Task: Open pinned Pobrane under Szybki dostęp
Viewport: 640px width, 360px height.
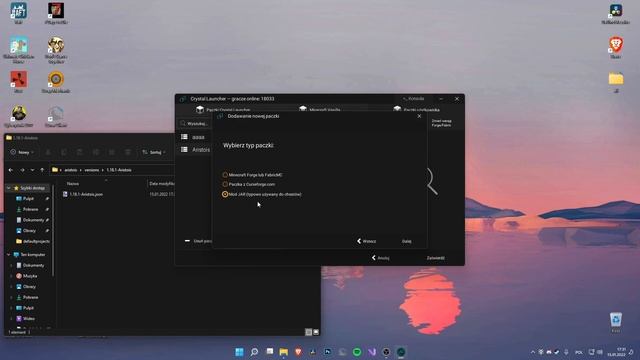Action: [x=30, y=209]
